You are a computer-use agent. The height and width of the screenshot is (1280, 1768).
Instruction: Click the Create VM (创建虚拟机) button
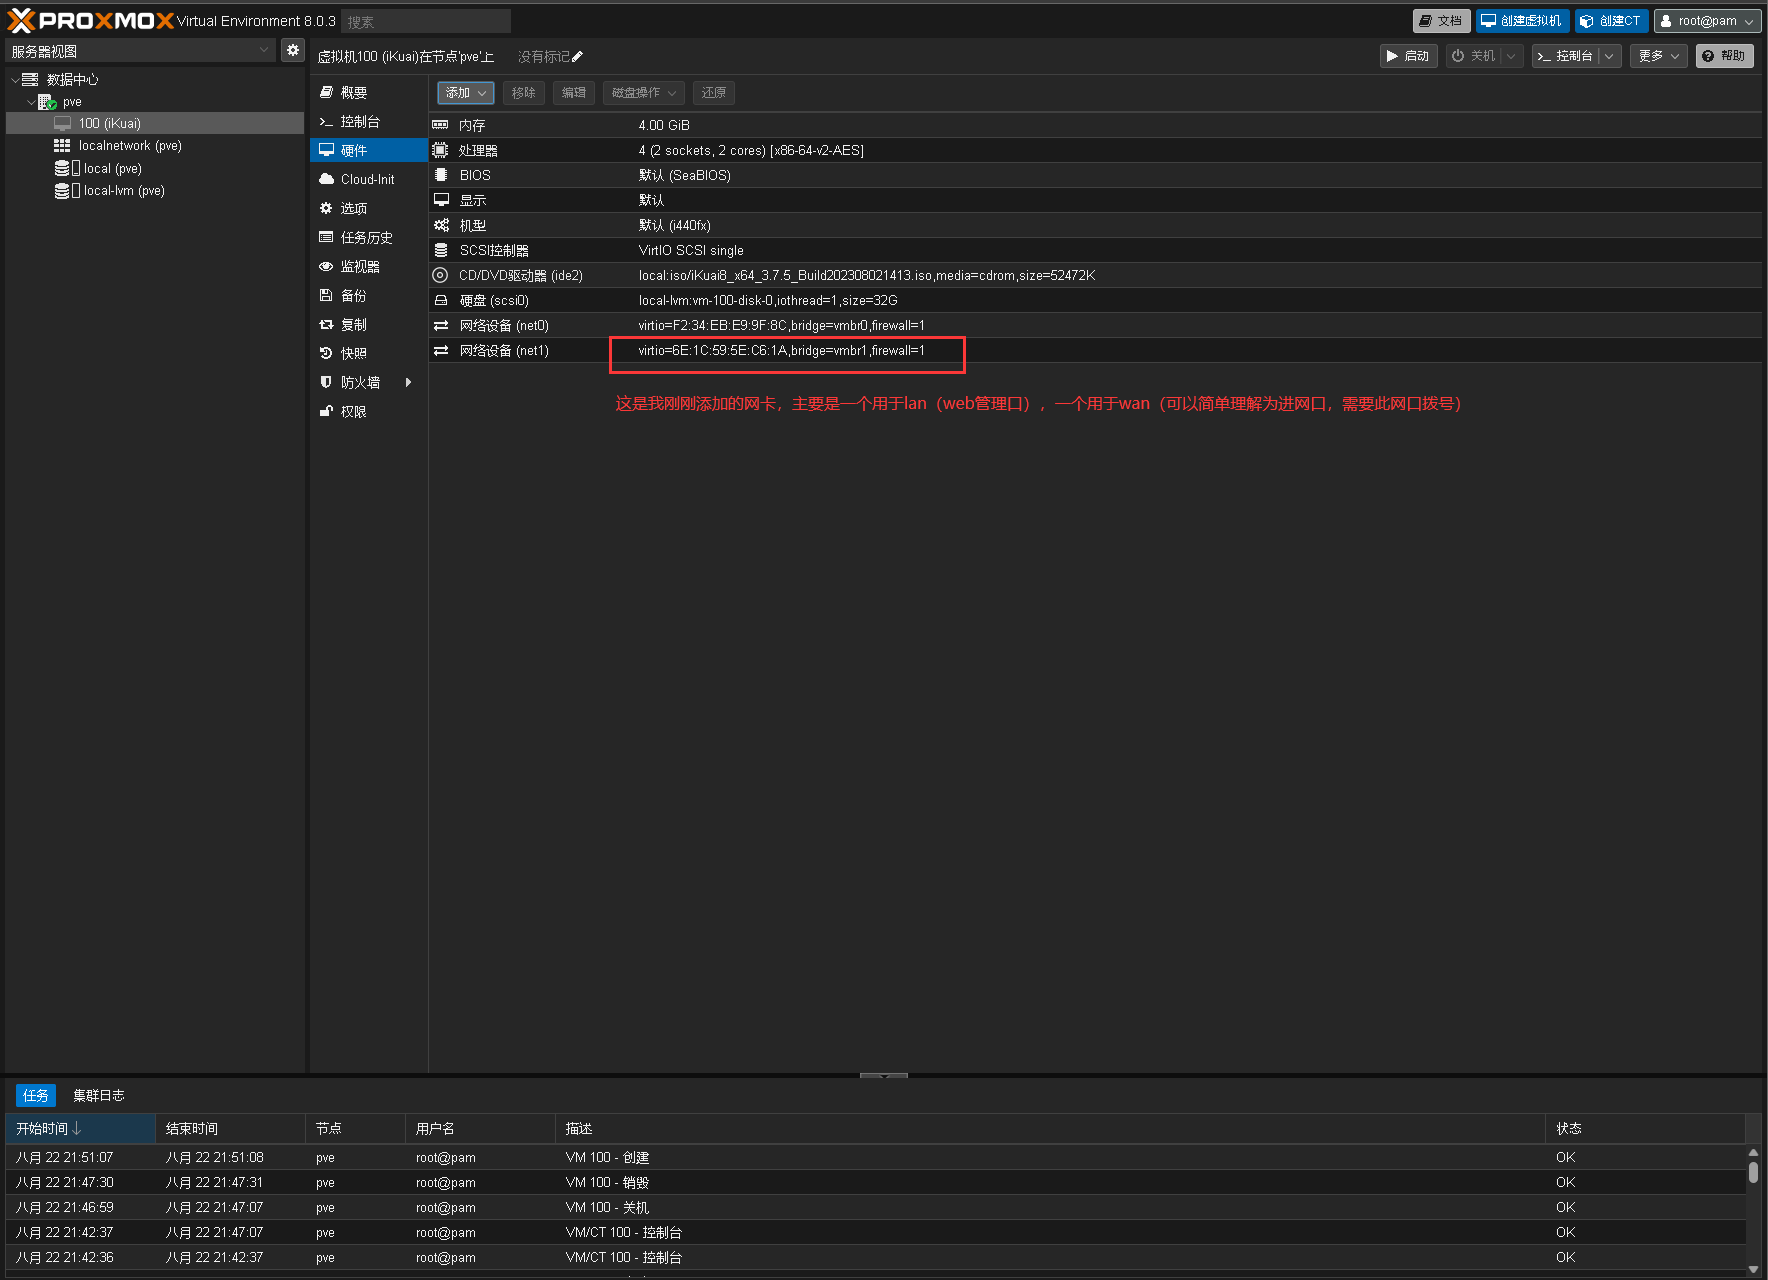(1521, 21)
